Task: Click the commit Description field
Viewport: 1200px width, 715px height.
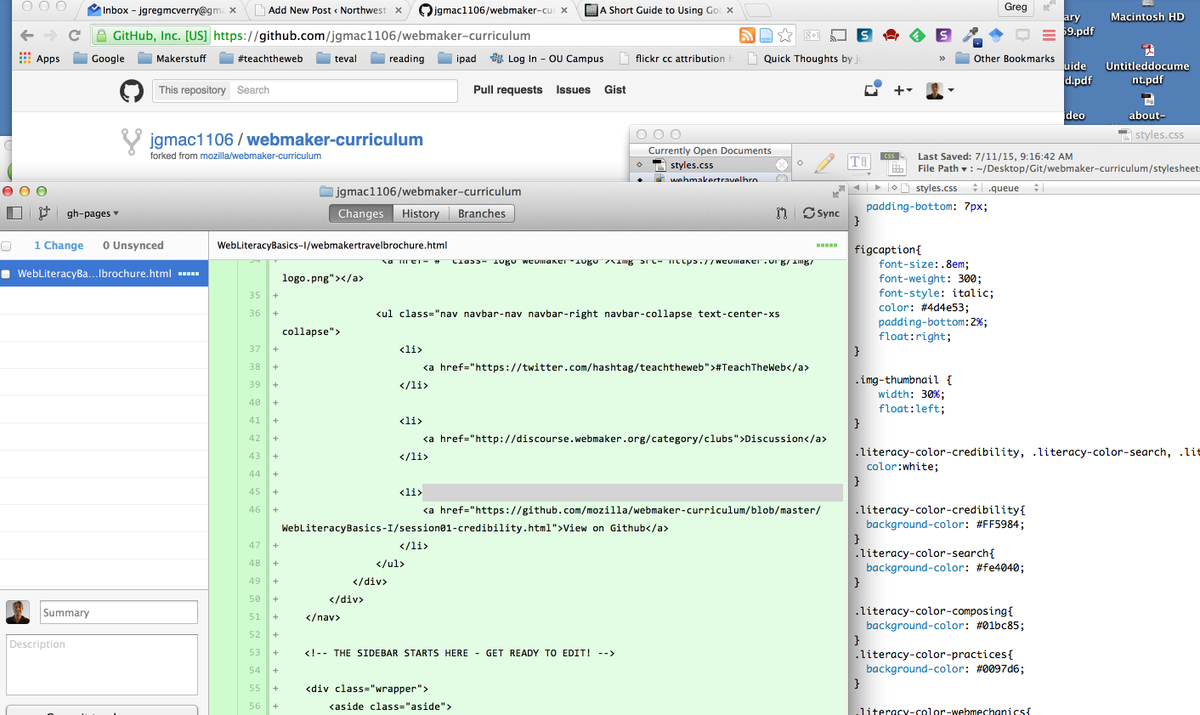Action: (x=102, y=664)
